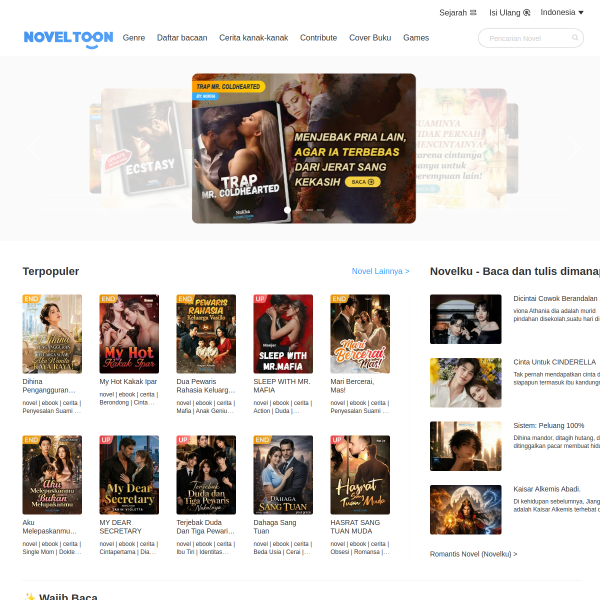This screenshot has height=600, width=600.
Task: Open Dahaga Sang Tuan cover
Action: coord(283,474)
